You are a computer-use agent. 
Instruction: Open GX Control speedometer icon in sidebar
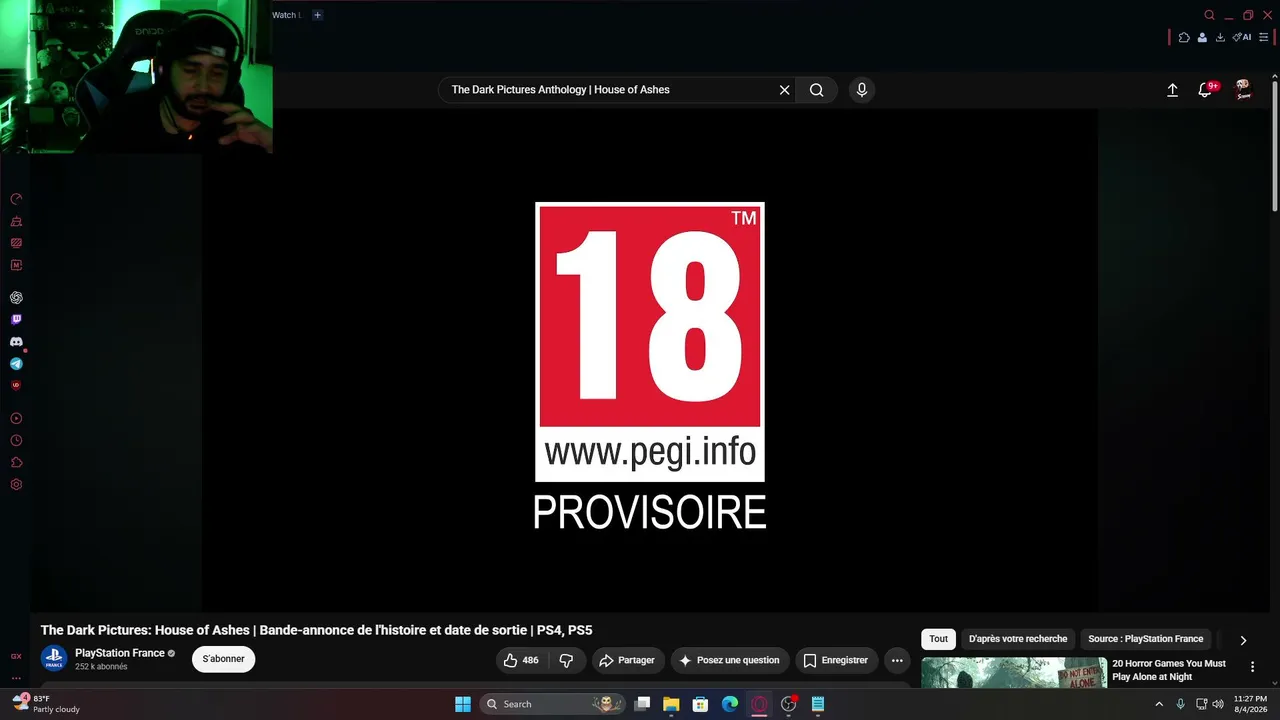click(x=16, y=199)
